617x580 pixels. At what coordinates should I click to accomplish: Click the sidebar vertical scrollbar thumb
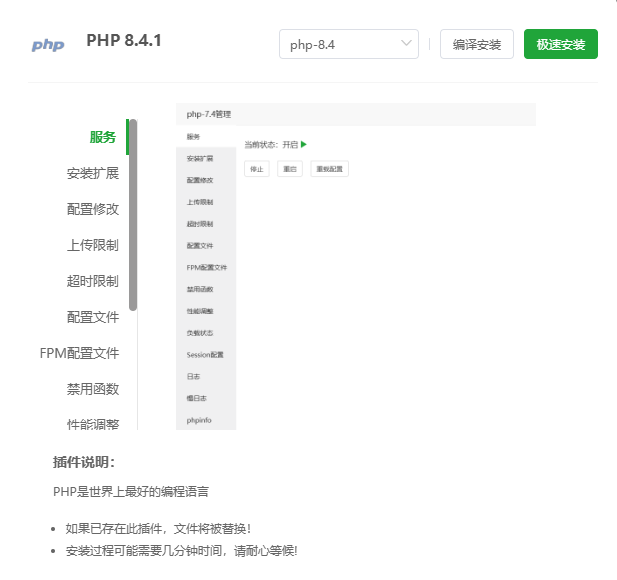coord(133,215)
